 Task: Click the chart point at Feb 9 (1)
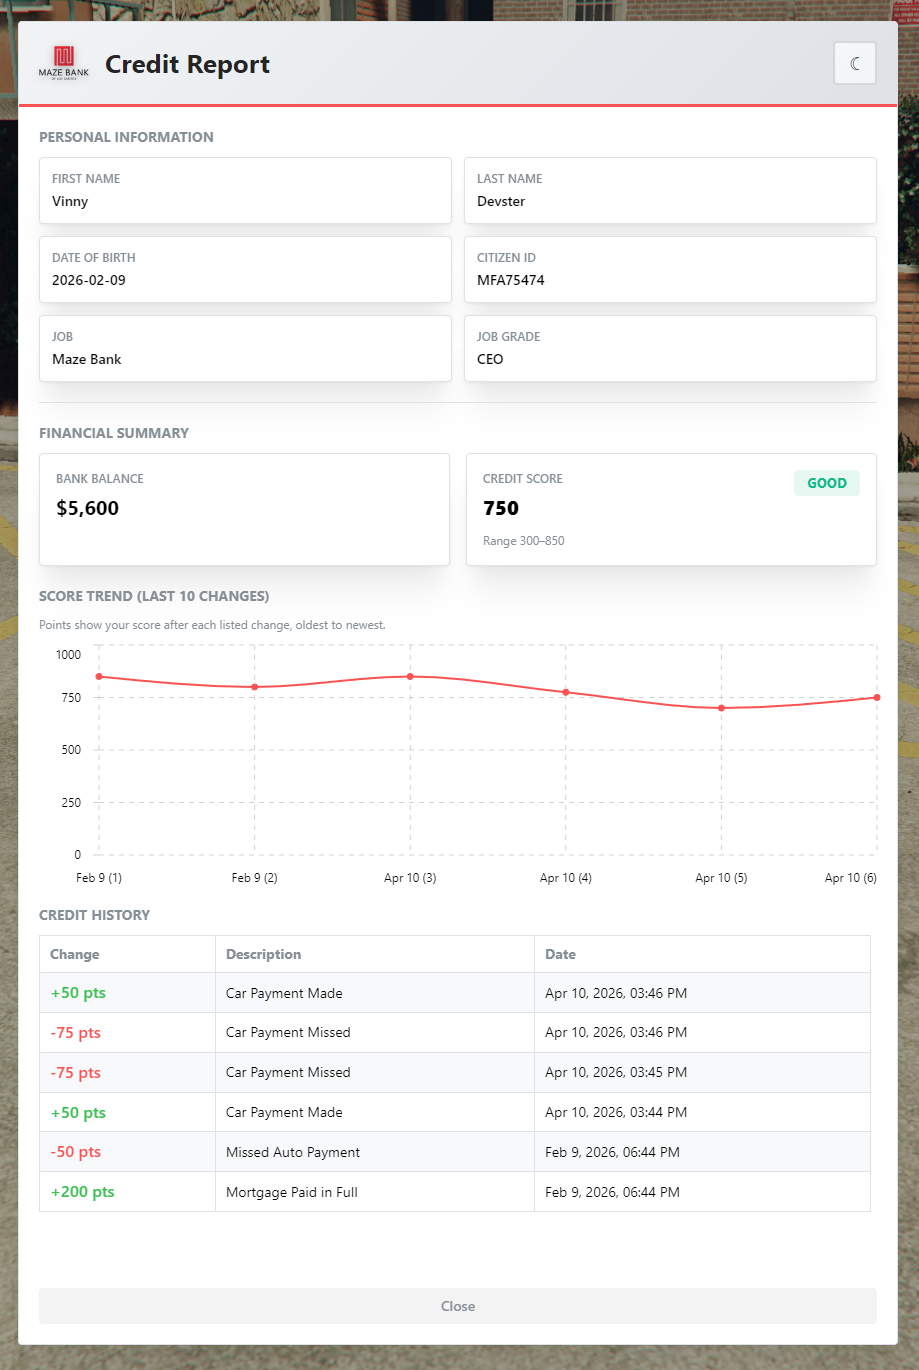(x=99, y=677)
